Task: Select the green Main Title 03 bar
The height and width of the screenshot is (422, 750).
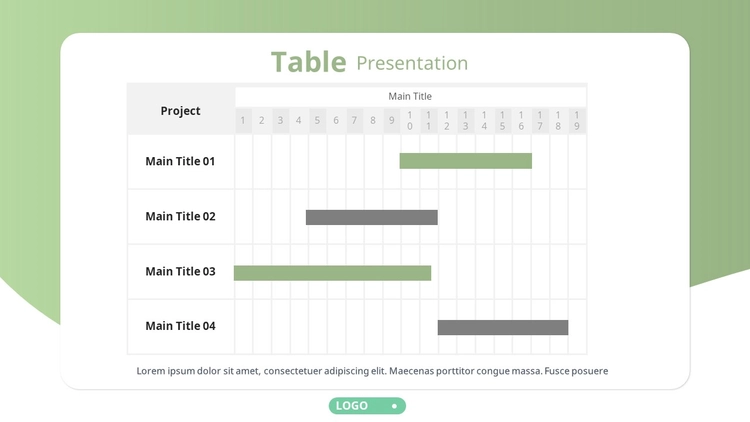Action: [x=332, y=273]
